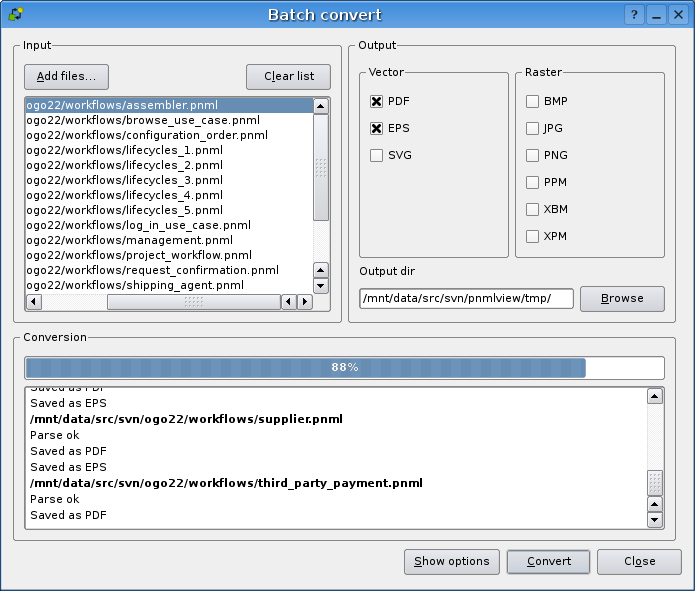Click the application icon in title bar
This screenshot has height=591, width=695.
(x=16, y=15)
